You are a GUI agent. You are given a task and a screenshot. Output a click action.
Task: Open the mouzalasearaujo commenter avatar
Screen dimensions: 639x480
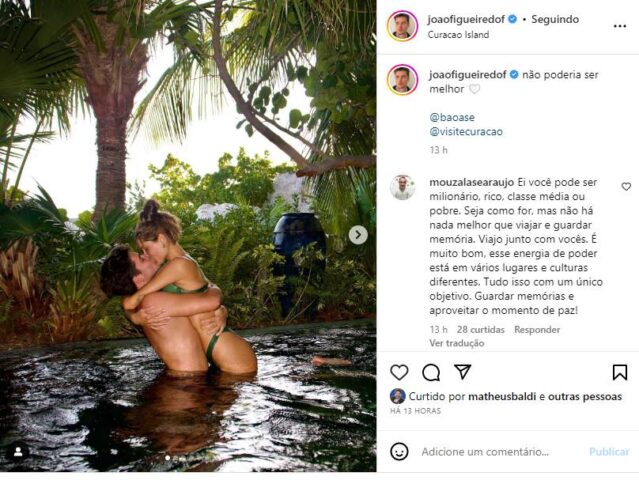coord(402,187)
